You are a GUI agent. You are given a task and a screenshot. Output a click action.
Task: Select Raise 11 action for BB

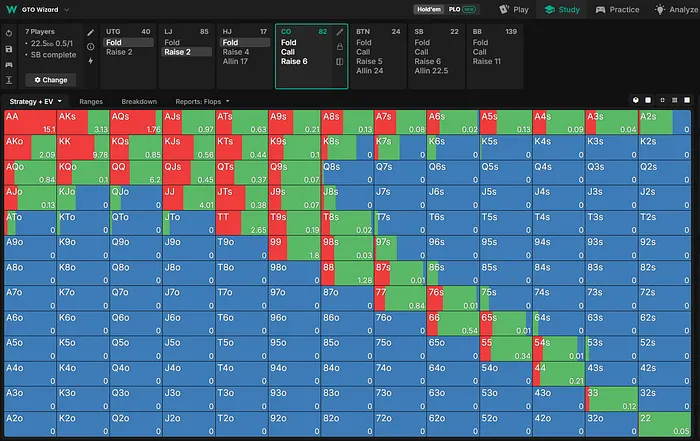pos(487,61)
